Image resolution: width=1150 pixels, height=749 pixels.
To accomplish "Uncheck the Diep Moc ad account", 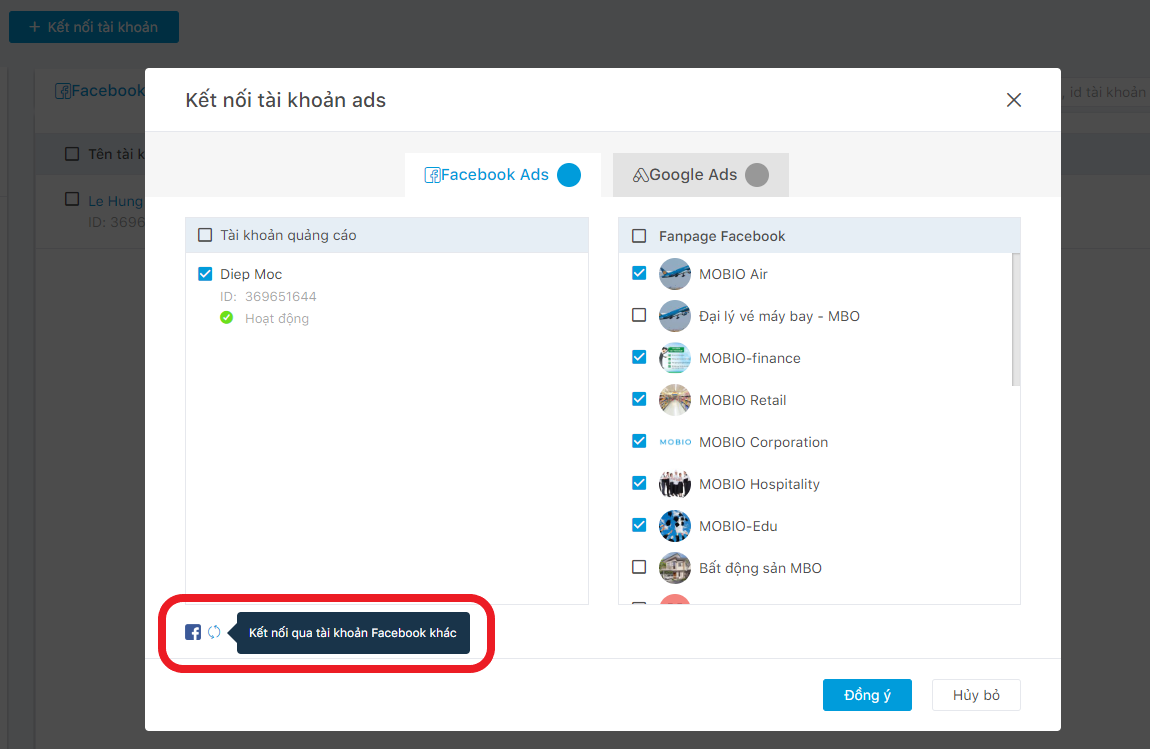I will (205, 274).
